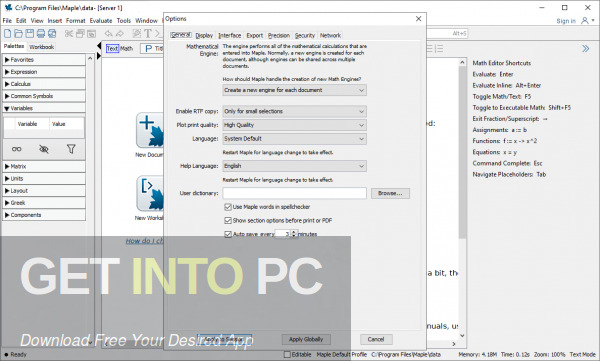Image resolution: width=600 pixels, height=361 pixels.
Task: Expand the Calculus palette
Action: pyautogui.click(x=44, y=84)
